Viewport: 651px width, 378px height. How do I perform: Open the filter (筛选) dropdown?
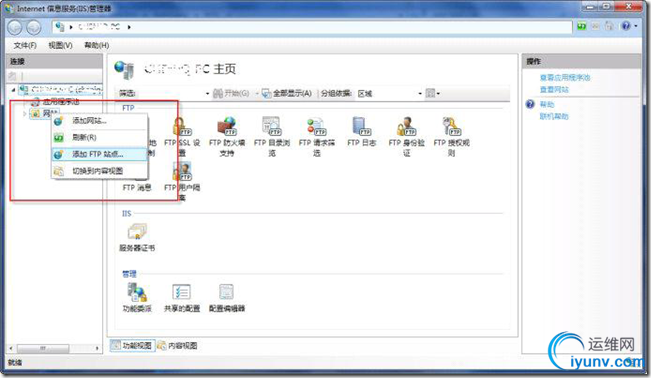[x=207, y=93]
